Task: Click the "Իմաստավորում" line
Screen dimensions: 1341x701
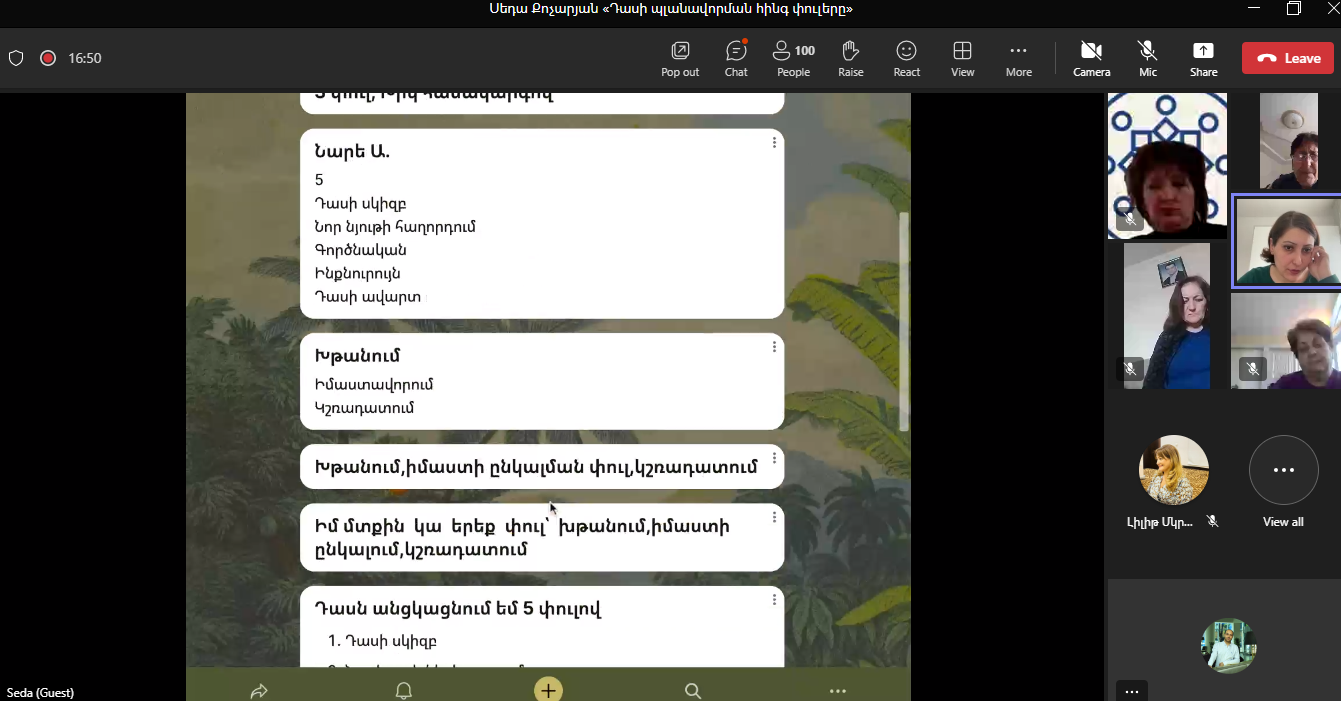Action: pyautogui.click(x=374, y=385)
